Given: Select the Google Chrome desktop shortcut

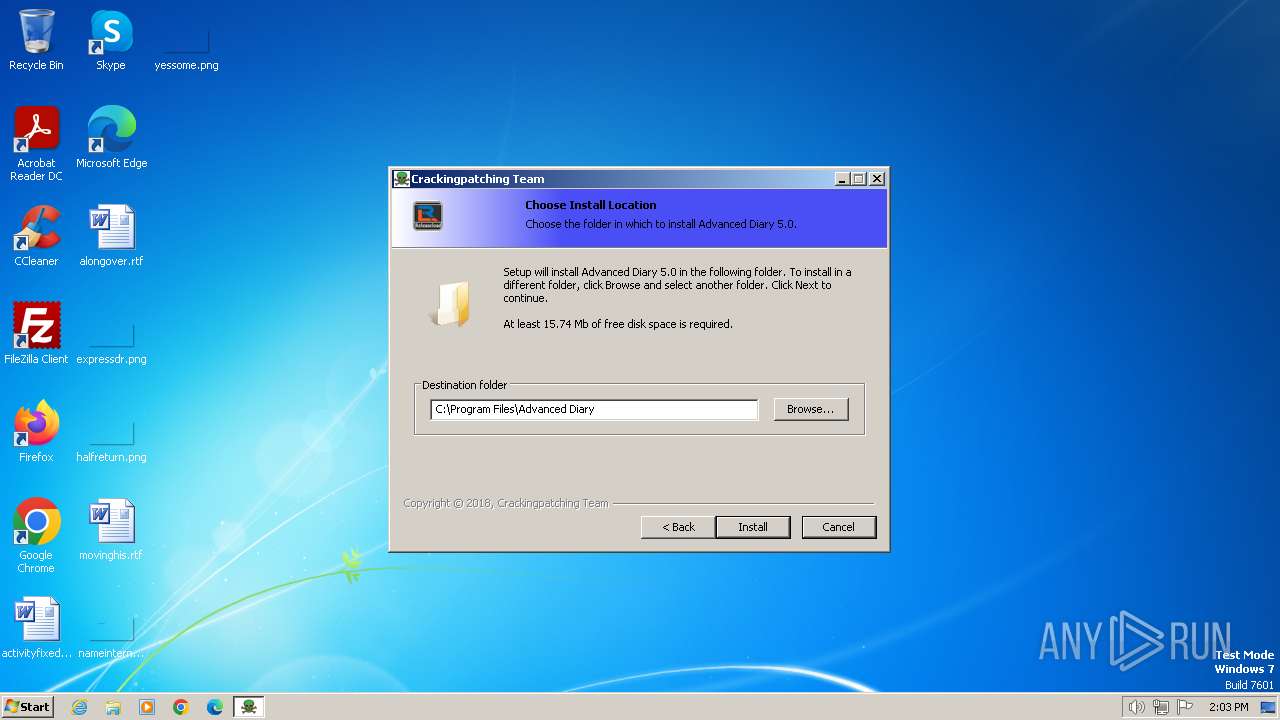Looking at the screenshot, I should coord(36,536).
